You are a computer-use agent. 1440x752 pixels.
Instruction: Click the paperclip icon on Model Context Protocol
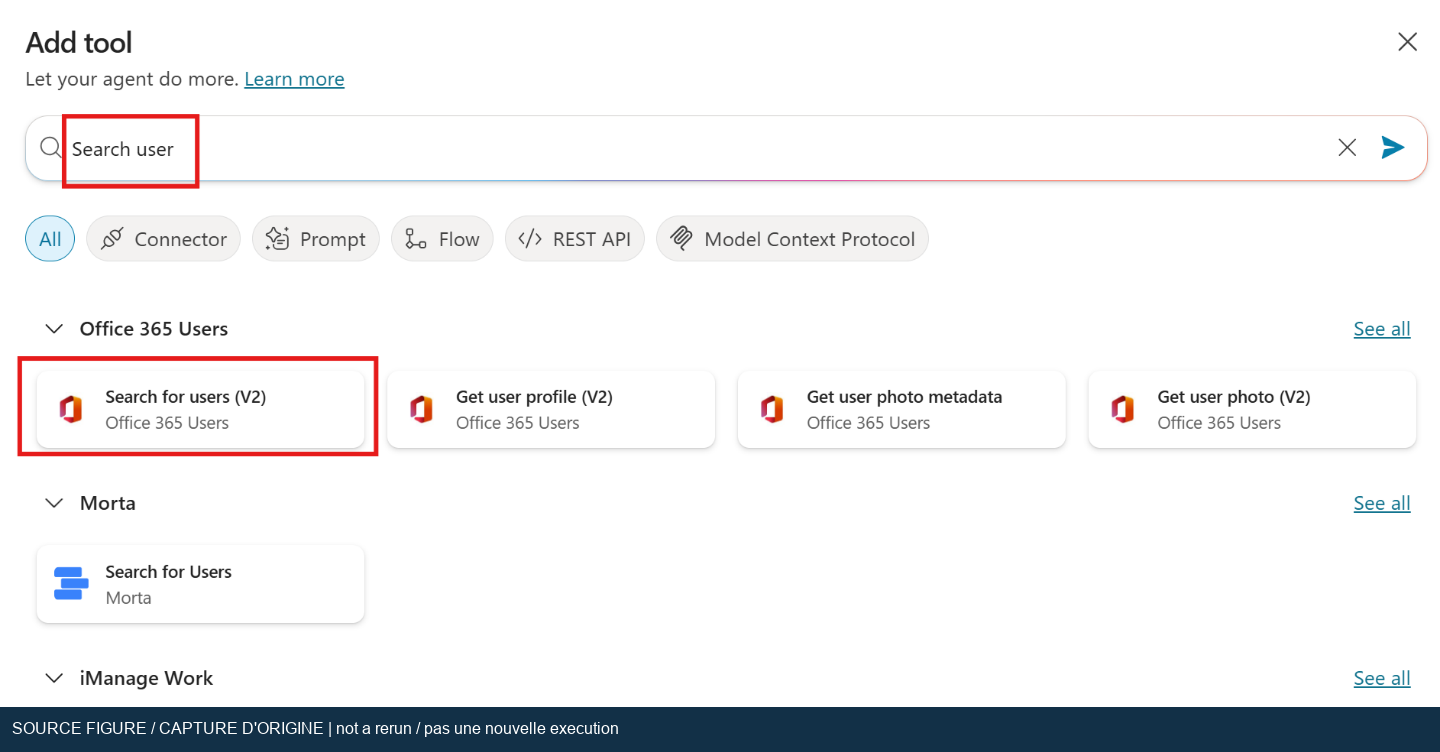(682, 239)
